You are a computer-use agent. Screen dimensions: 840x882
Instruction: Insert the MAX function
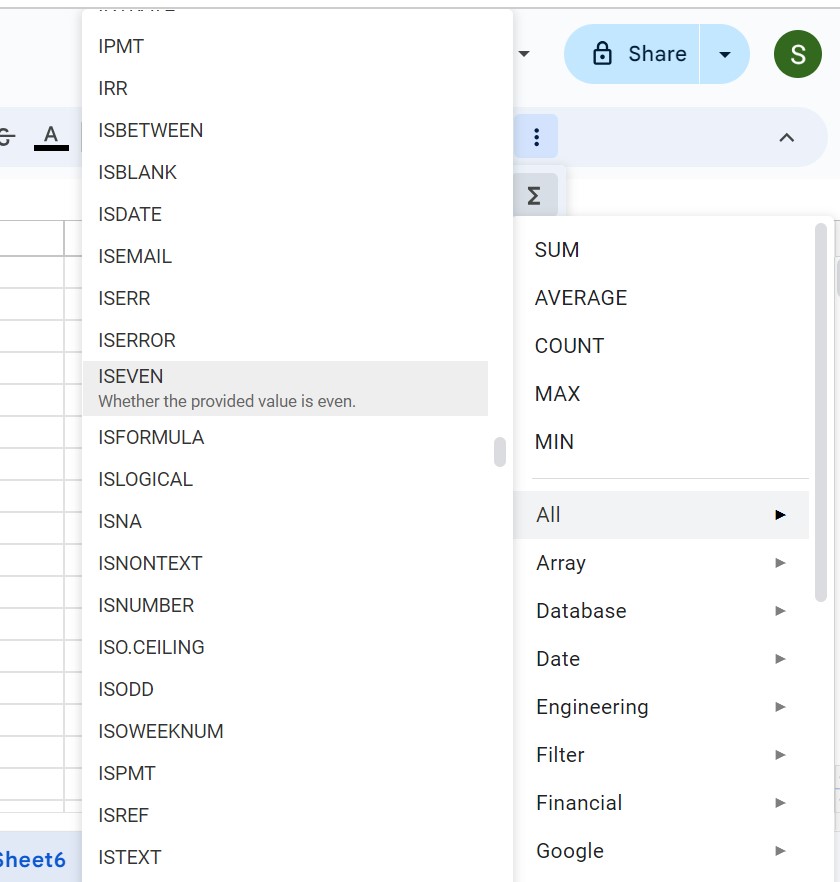pyautogui.click(x=662, y=394)
